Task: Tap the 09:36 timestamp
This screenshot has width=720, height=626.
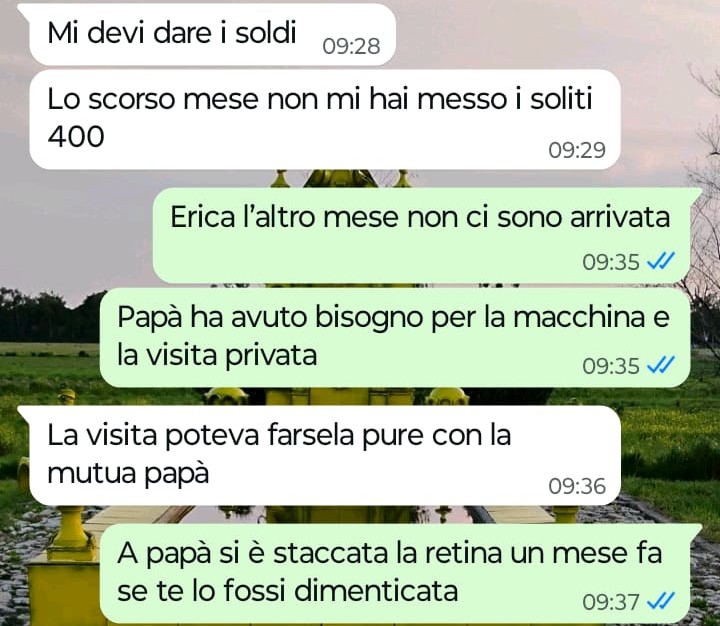Action: (577, 486)
